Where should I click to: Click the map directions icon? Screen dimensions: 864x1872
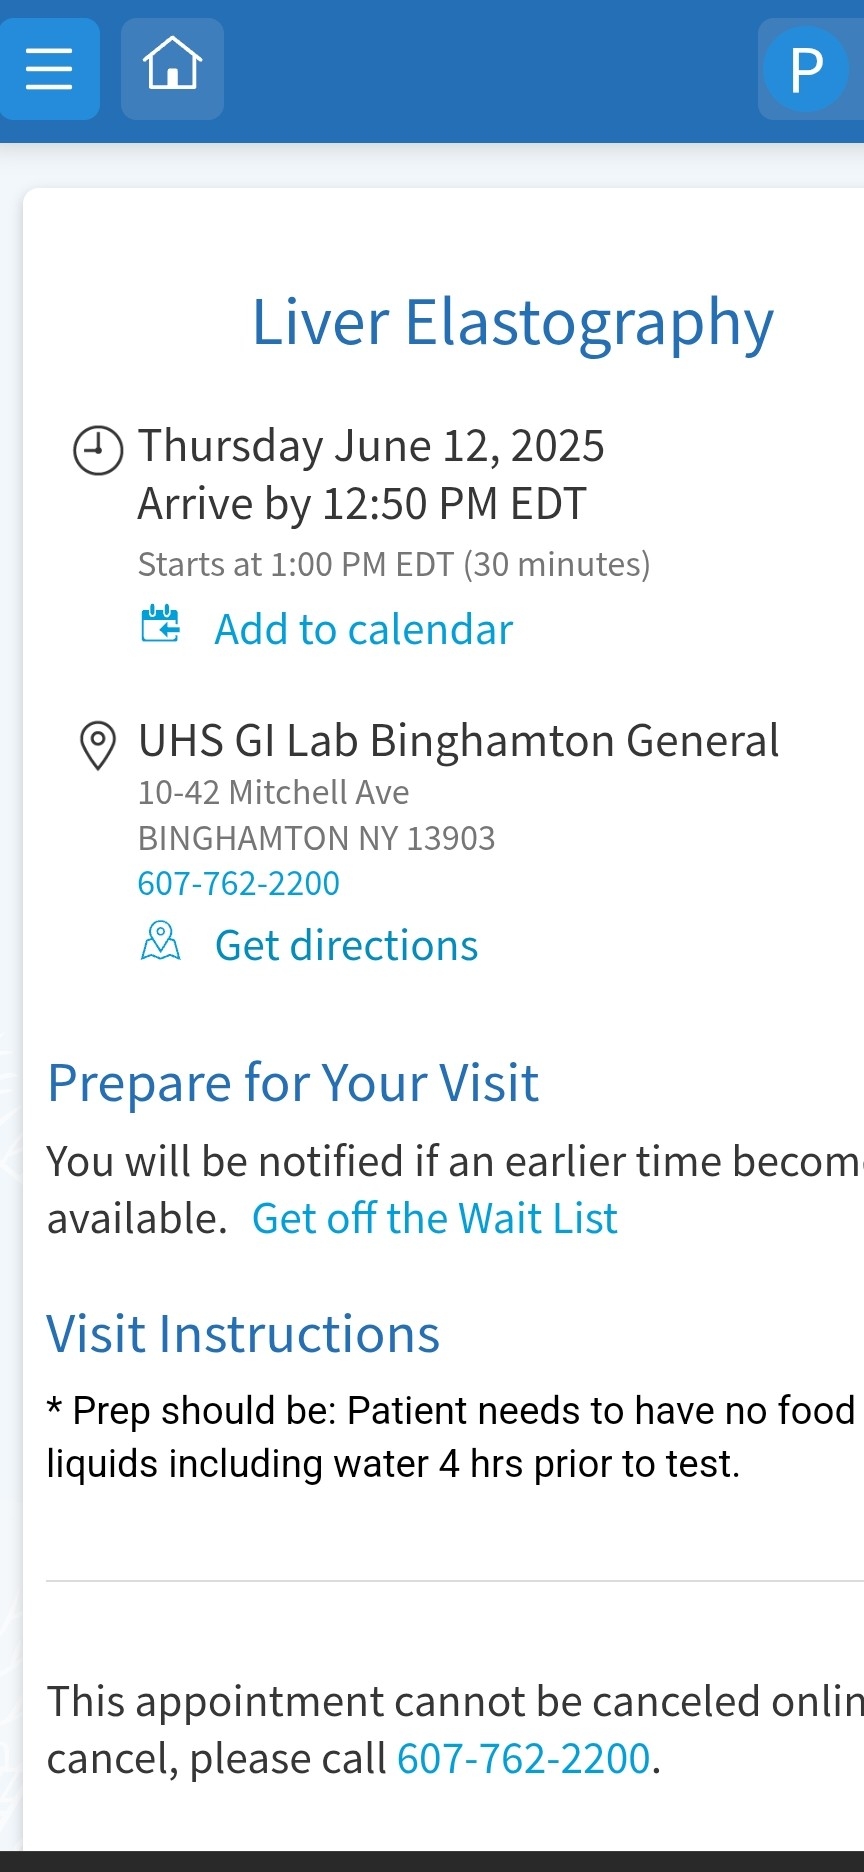(160, 942)
